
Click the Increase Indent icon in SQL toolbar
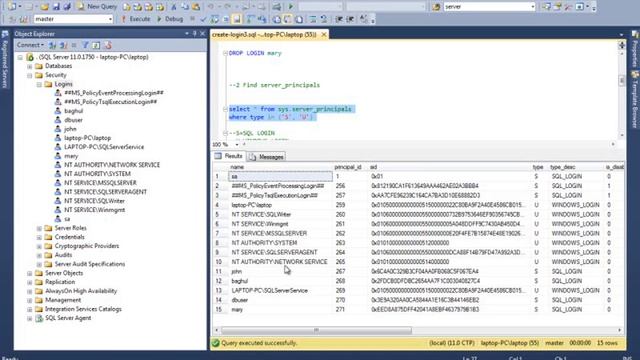click(350, 19)
